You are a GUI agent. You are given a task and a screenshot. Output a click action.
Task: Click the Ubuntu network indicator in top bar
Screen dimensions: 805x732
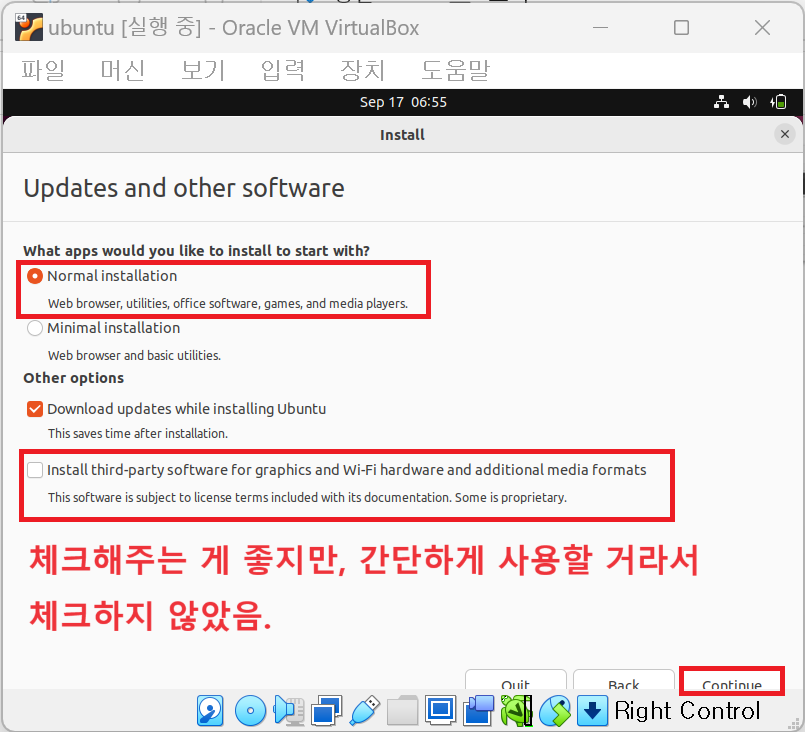click(x=721, y=102)
